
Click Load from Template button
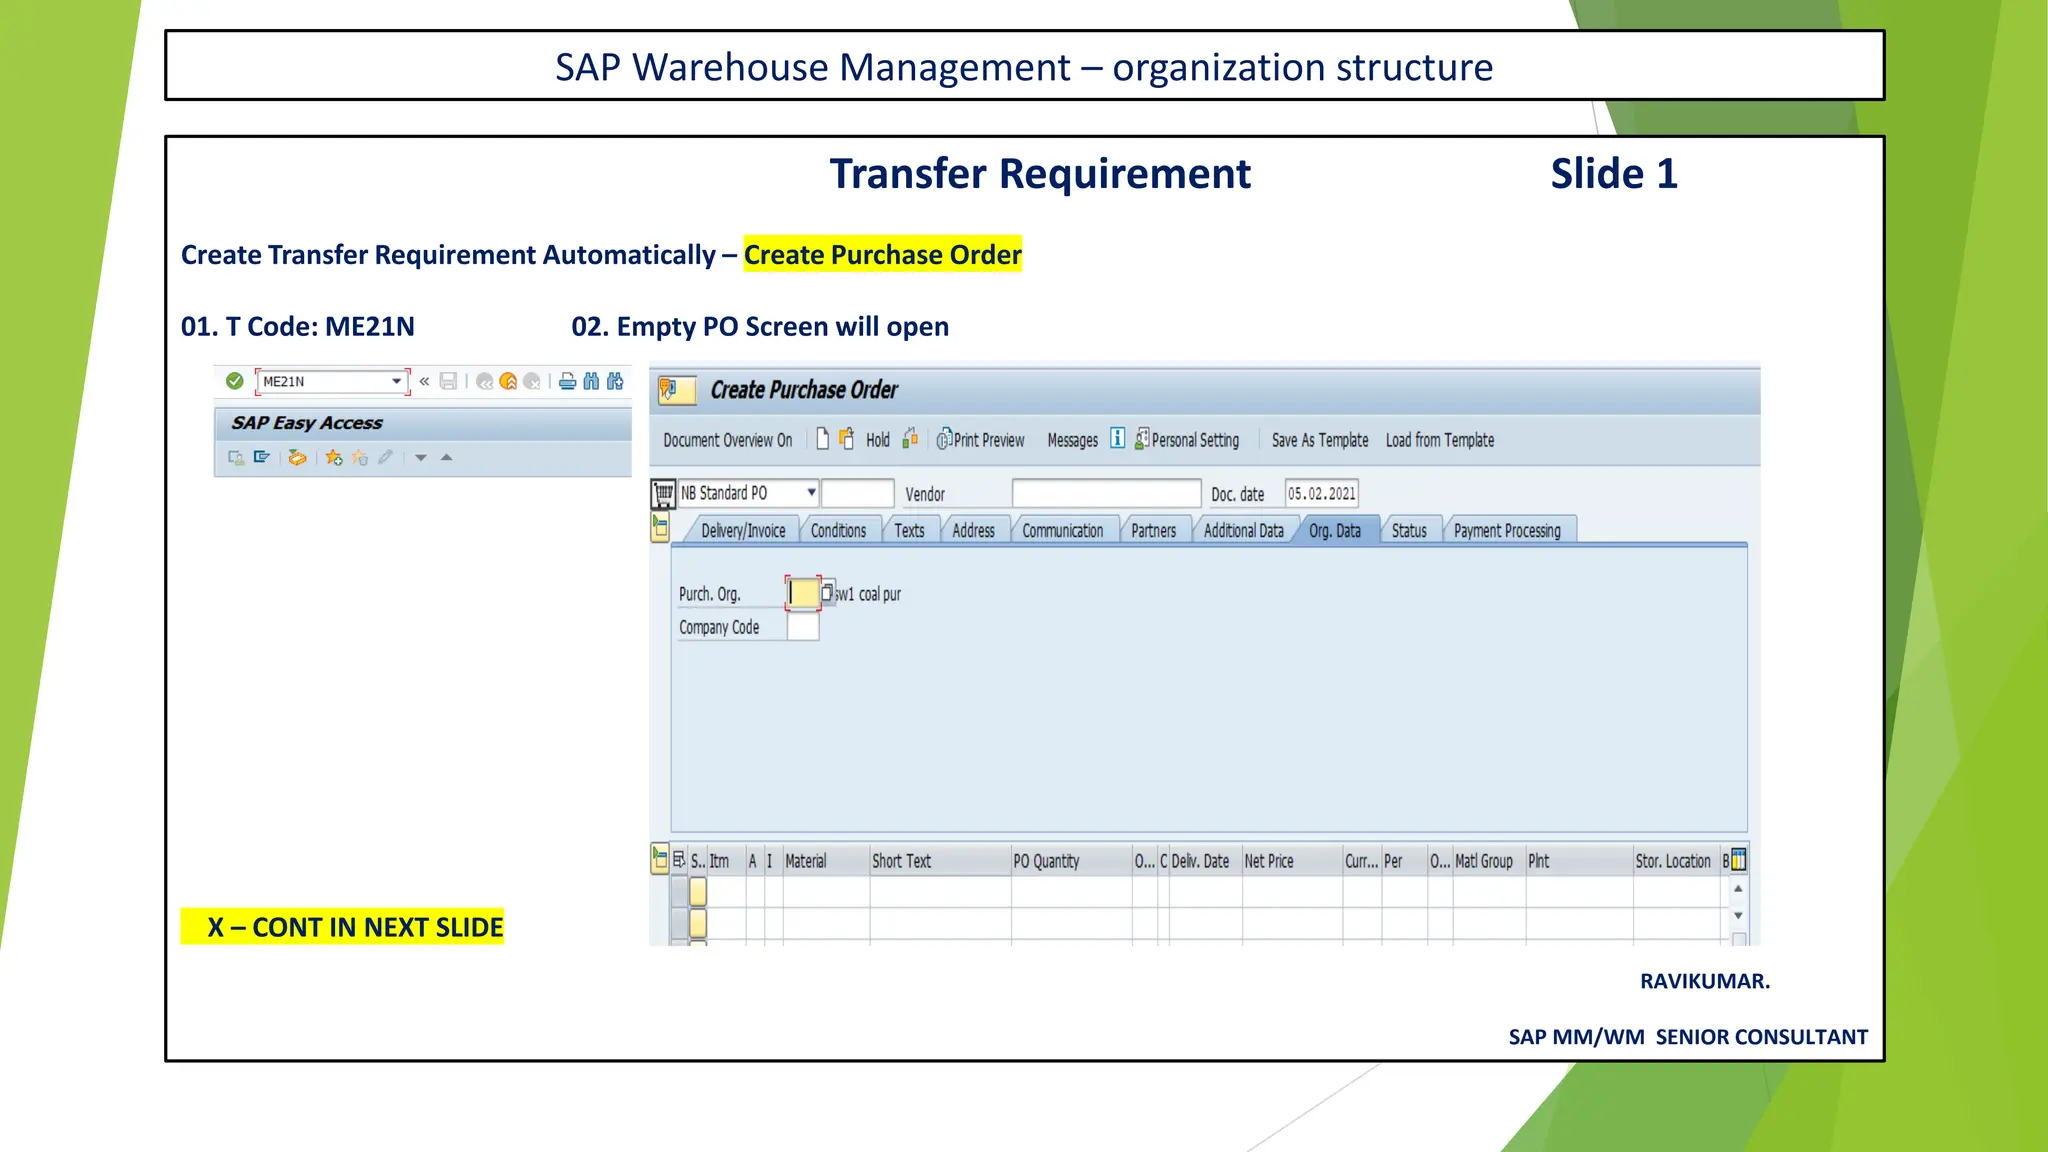click(1440, 440)
